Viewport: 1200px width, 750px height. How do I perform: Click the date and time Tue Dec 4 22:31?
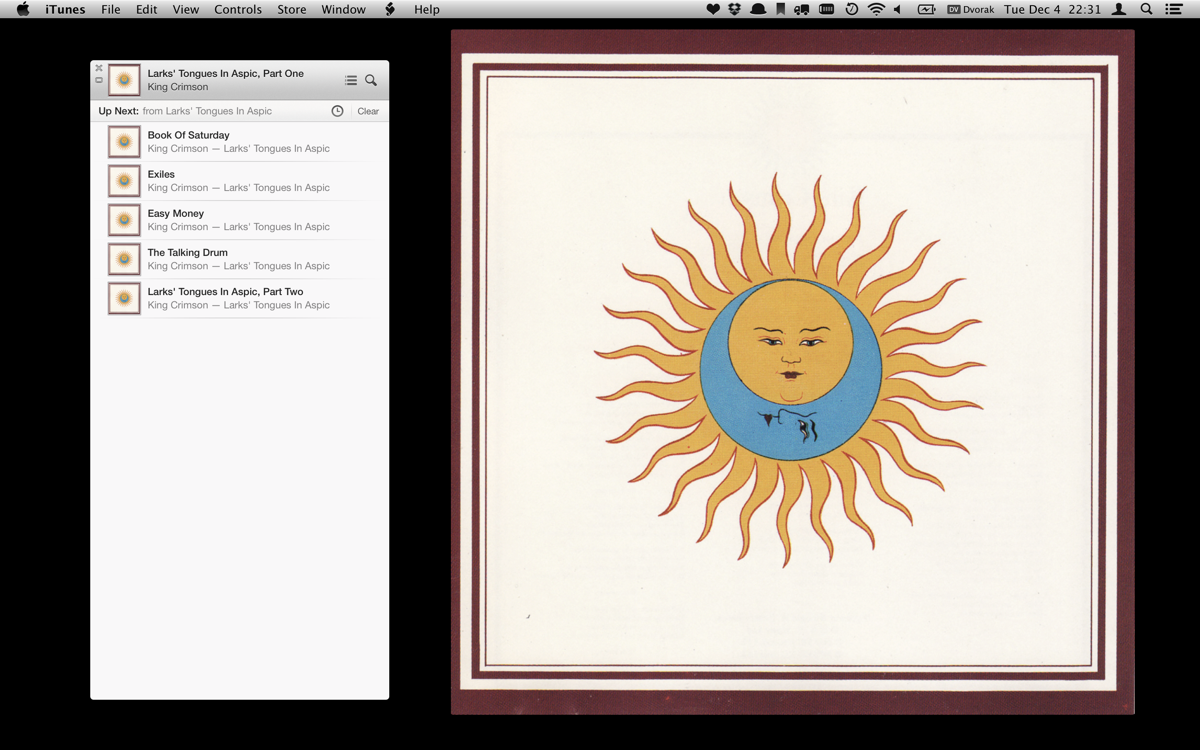coord(1052,9)
